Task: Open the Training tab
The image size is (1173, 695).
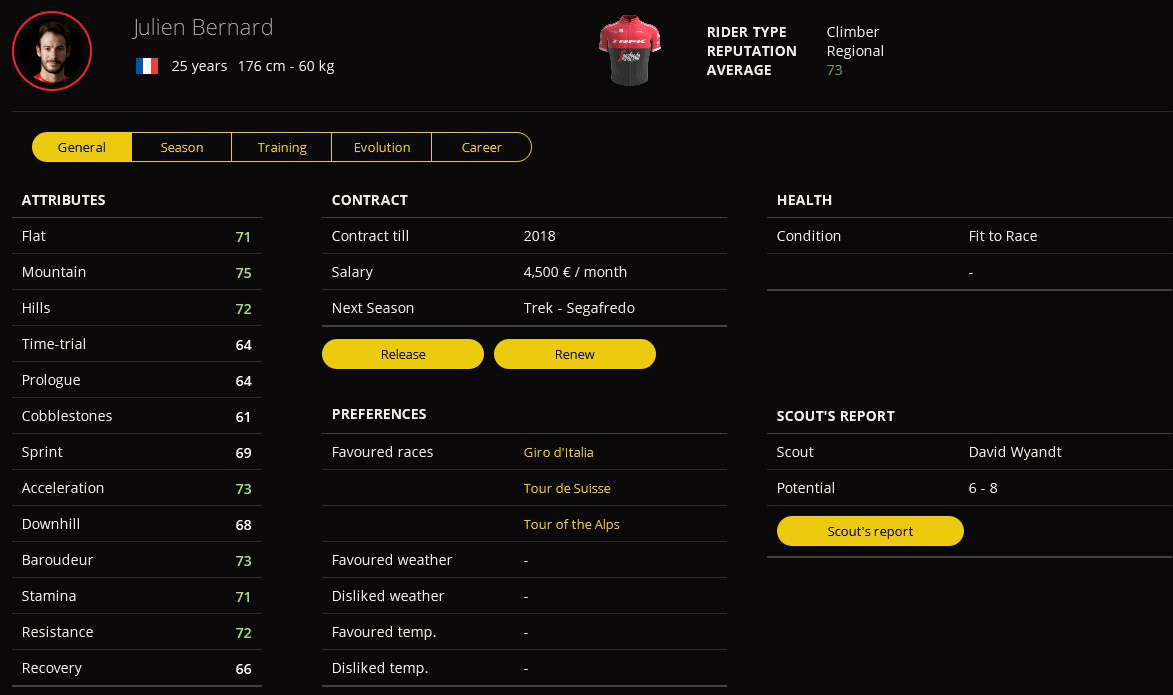Action: [x=282, y=147]
